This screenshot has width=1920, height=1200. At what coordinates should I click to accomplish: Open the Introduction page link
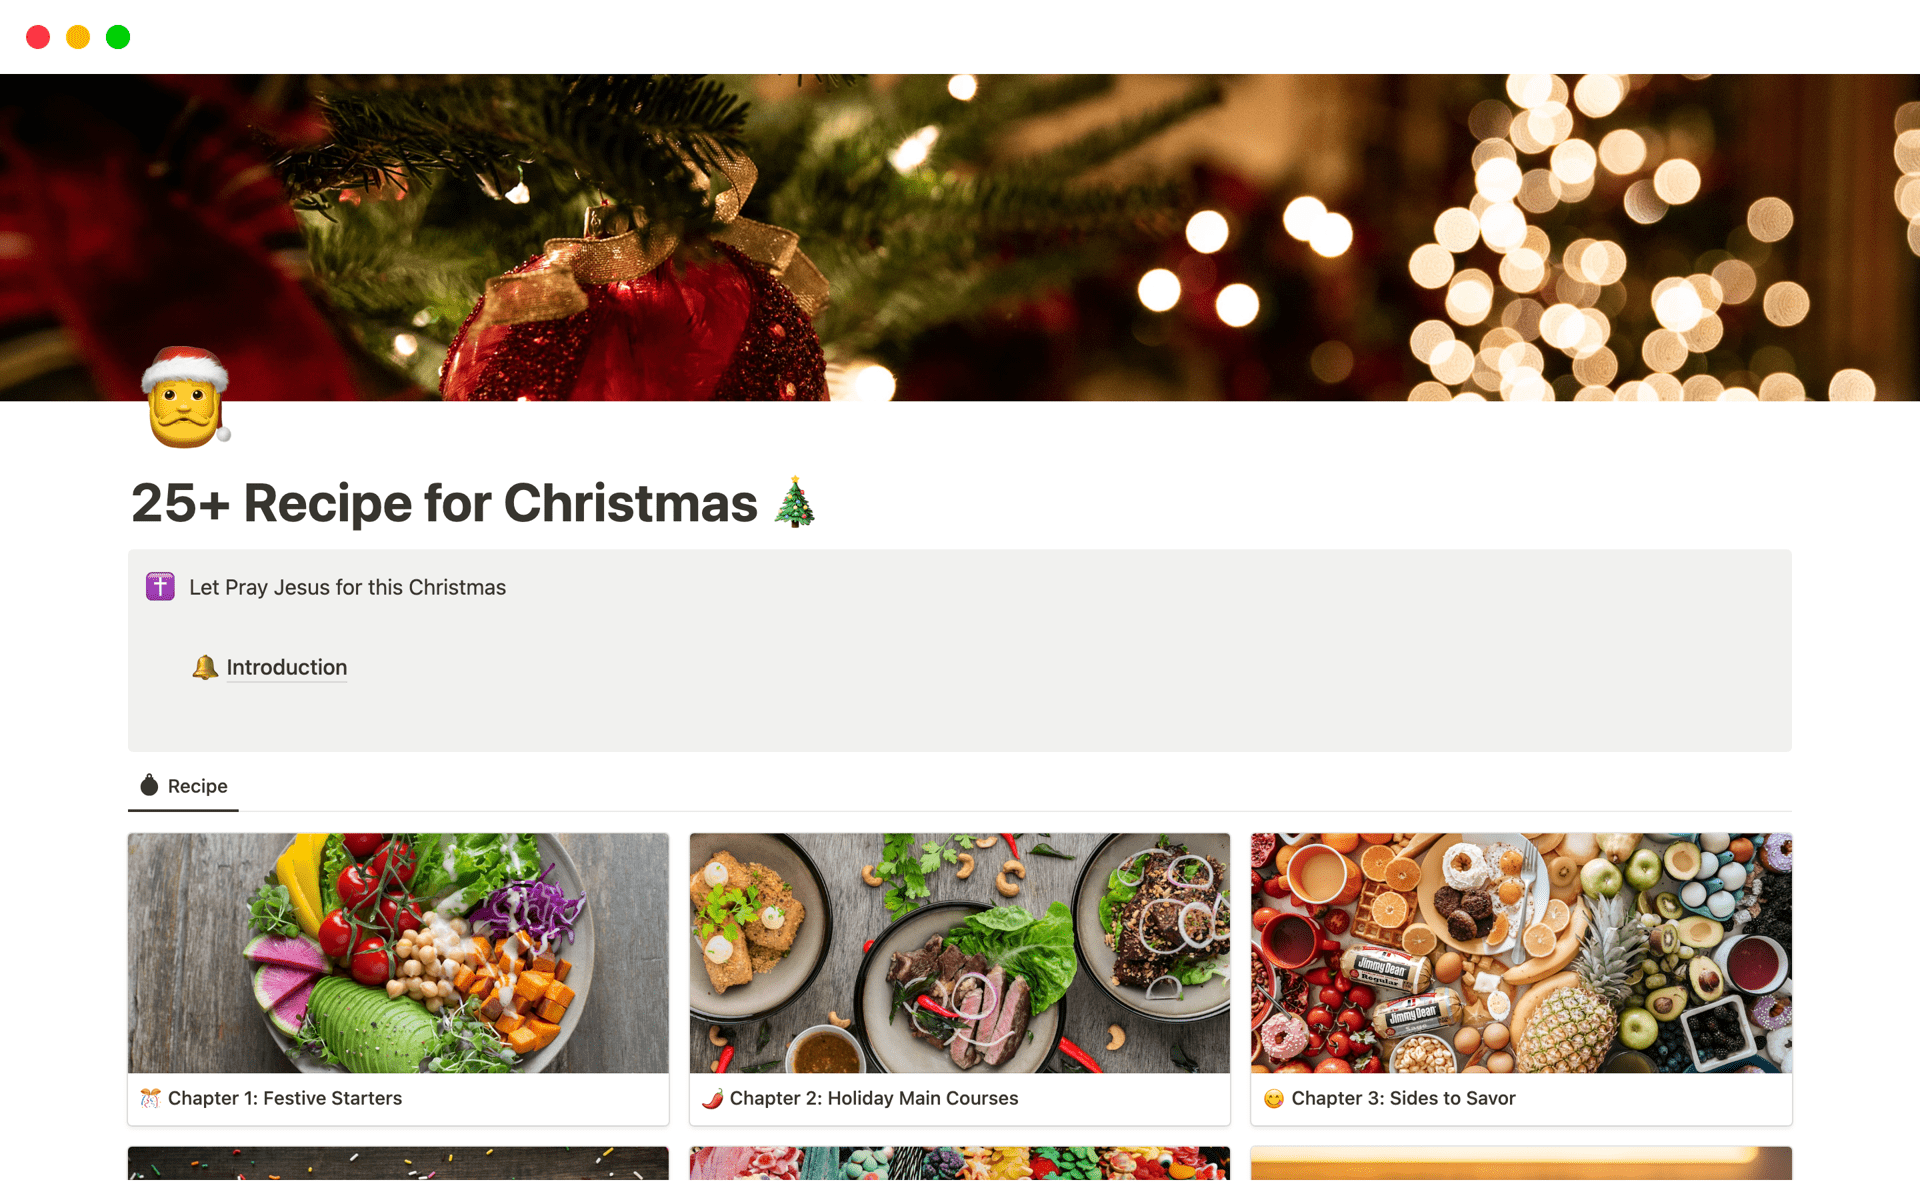click(287, 668)
